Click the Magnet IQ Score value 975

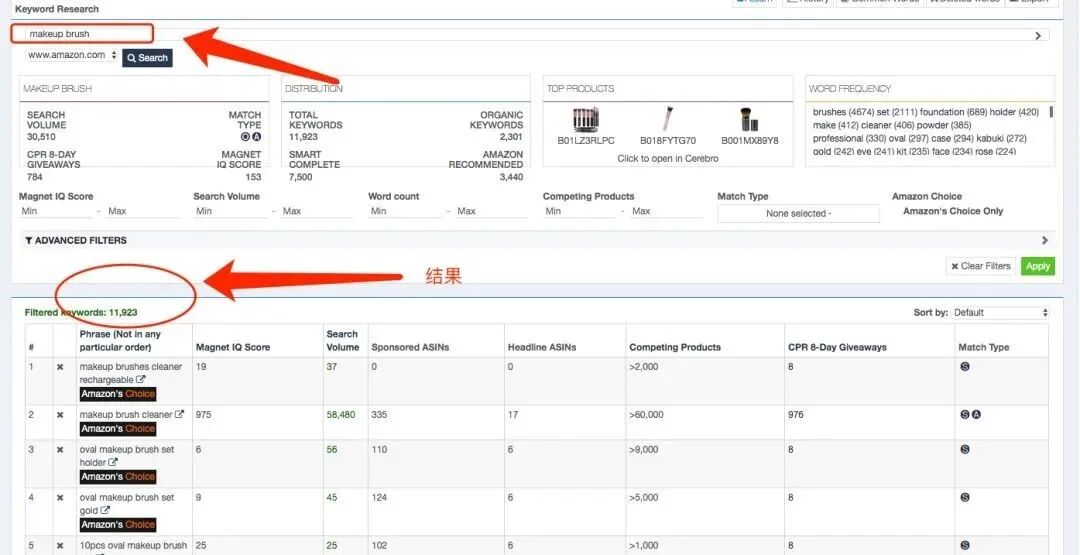click(203, 415)
